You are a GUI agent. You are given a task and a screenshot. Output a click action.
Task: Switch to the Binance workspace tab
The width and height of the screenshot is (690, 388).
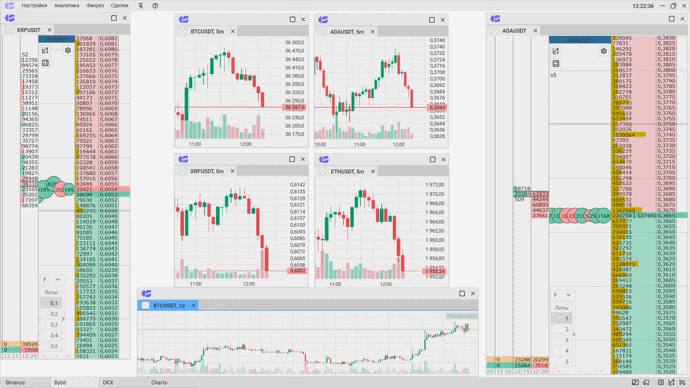pyautogui.click(x=15, y=383)
